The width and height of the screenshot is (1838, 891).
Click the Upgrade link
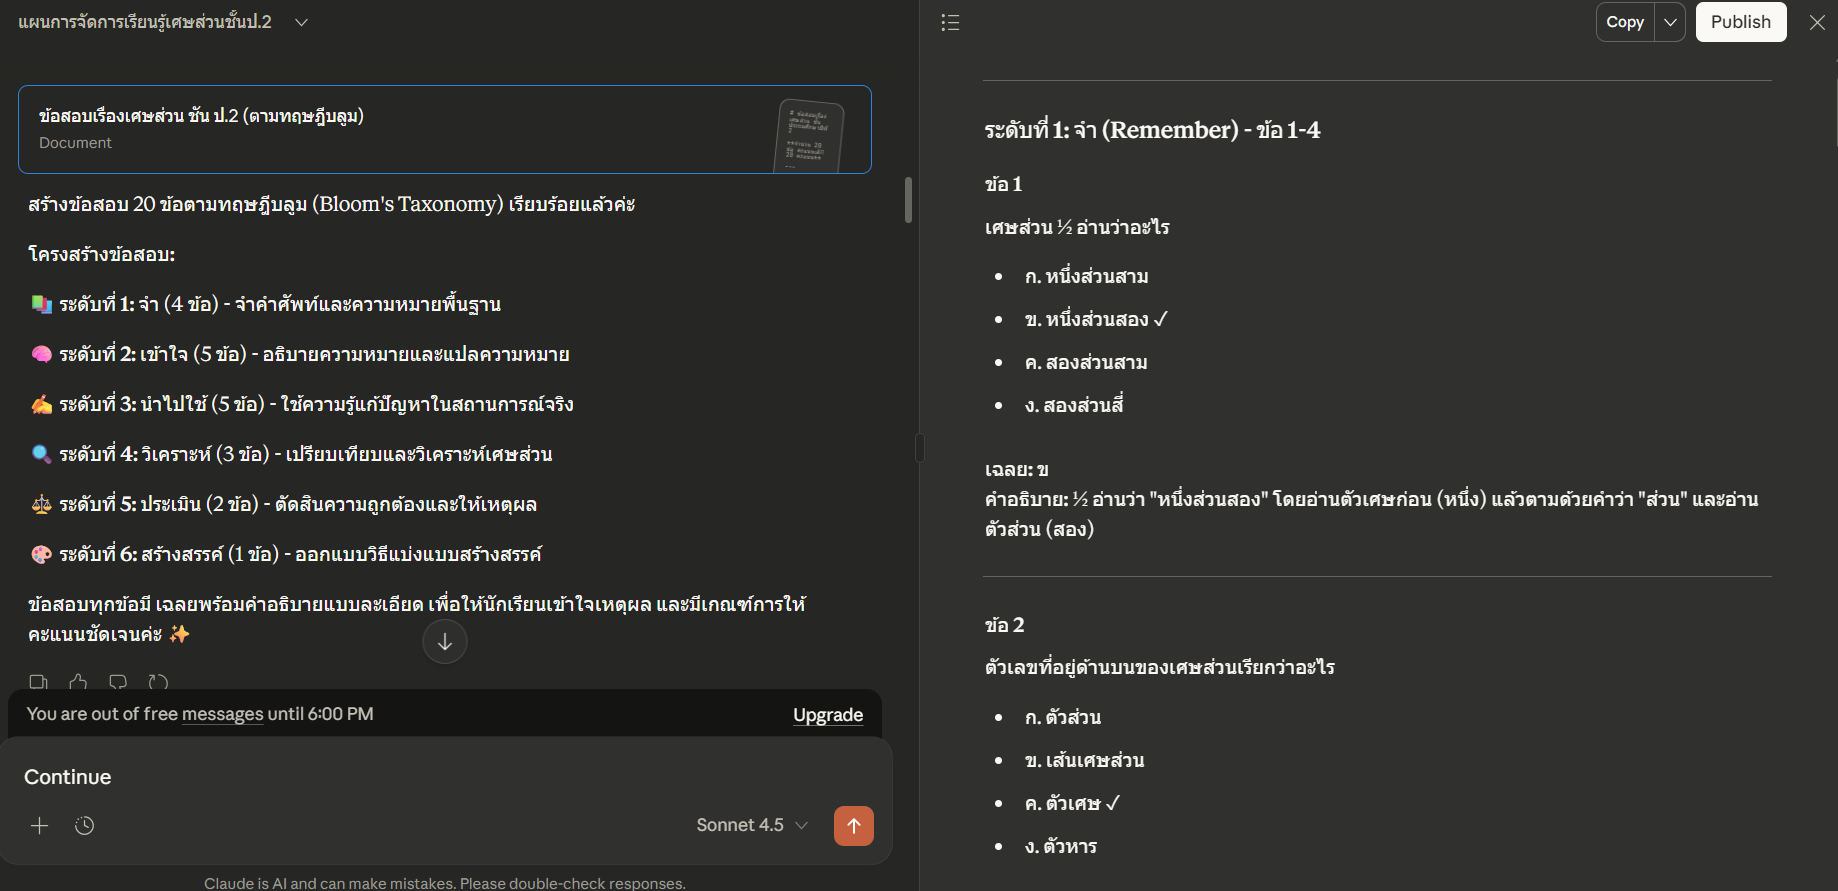[x=827, y=714]
